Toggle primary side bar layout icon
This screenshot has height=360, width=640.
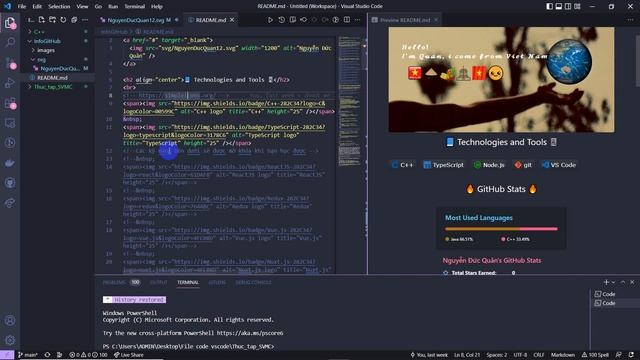549,6
